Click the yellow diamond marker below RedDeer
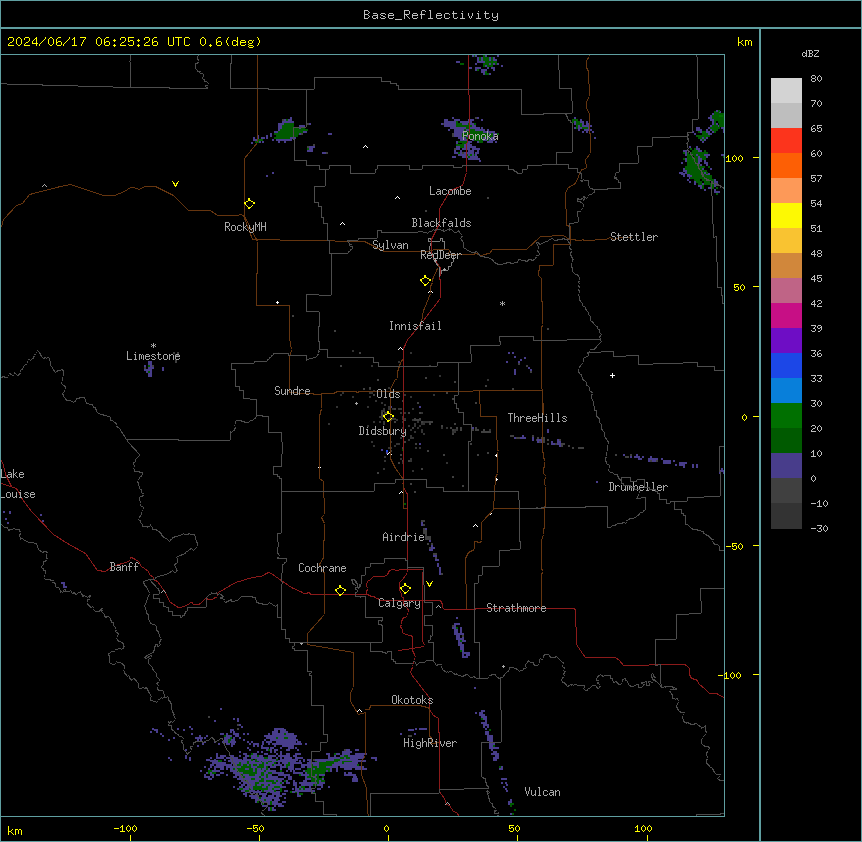Viewport: 862px width, 842px height. pyautogui.click(x=425, y=281)
